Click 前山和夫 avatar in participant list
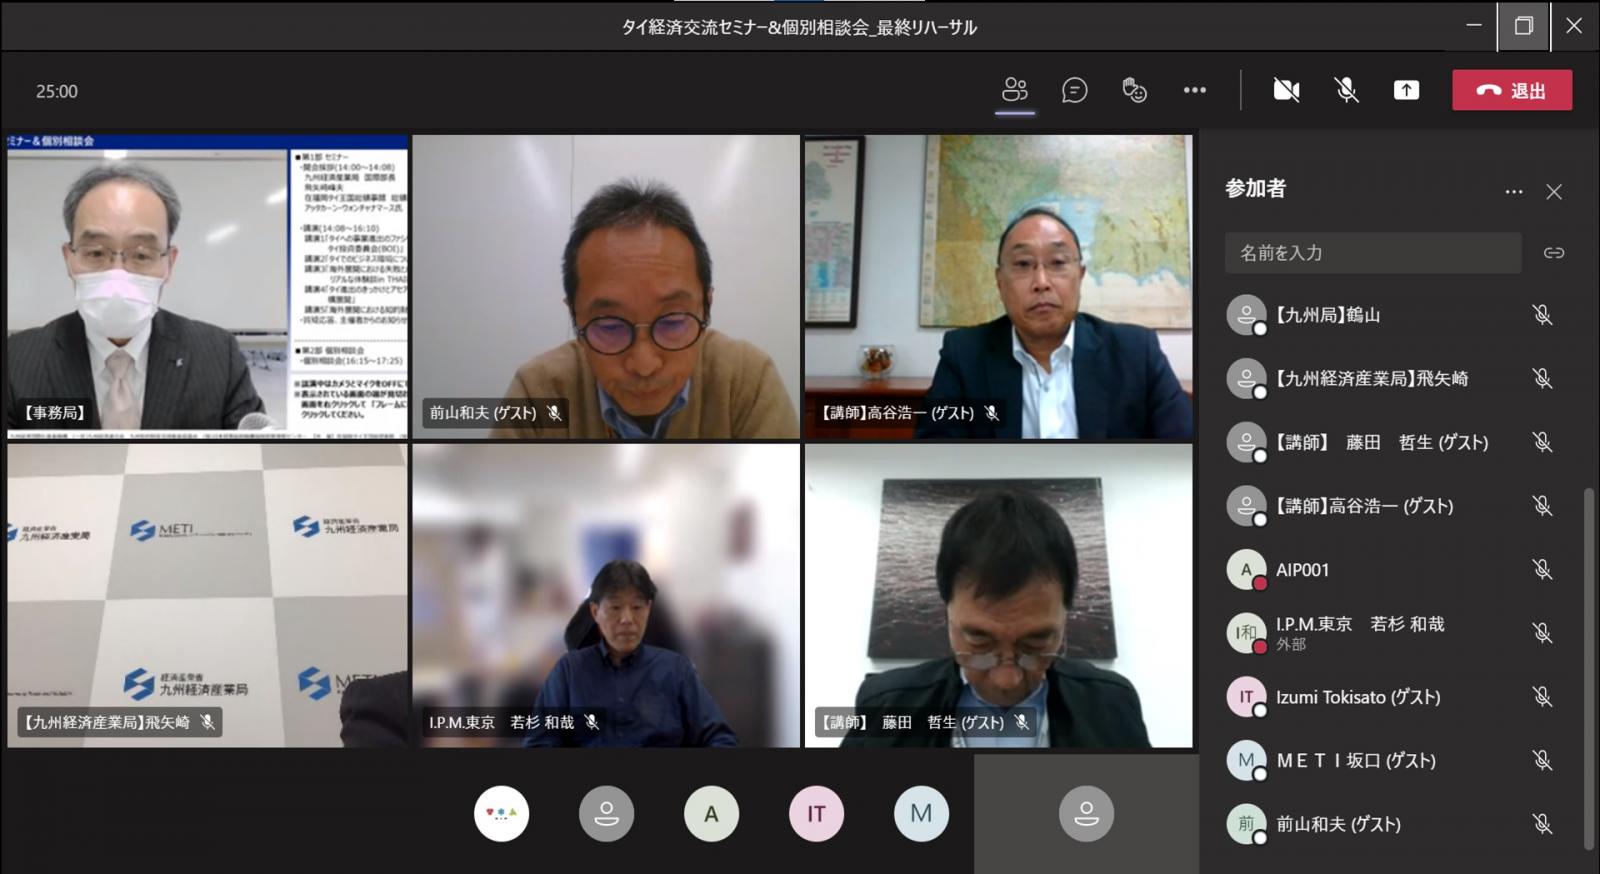 point(1246,824)
